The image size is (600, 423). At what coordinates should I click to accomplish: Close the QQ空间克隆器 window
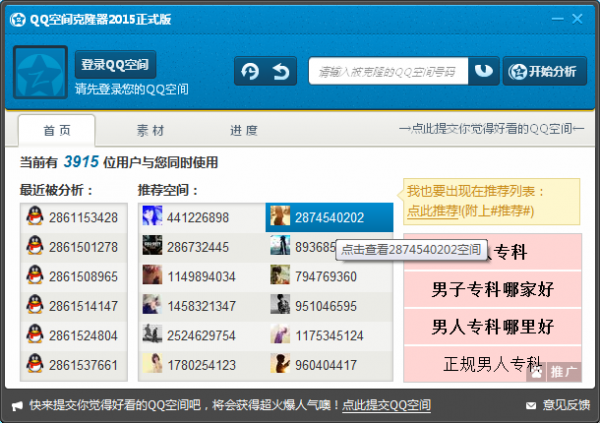click(577, 18)
